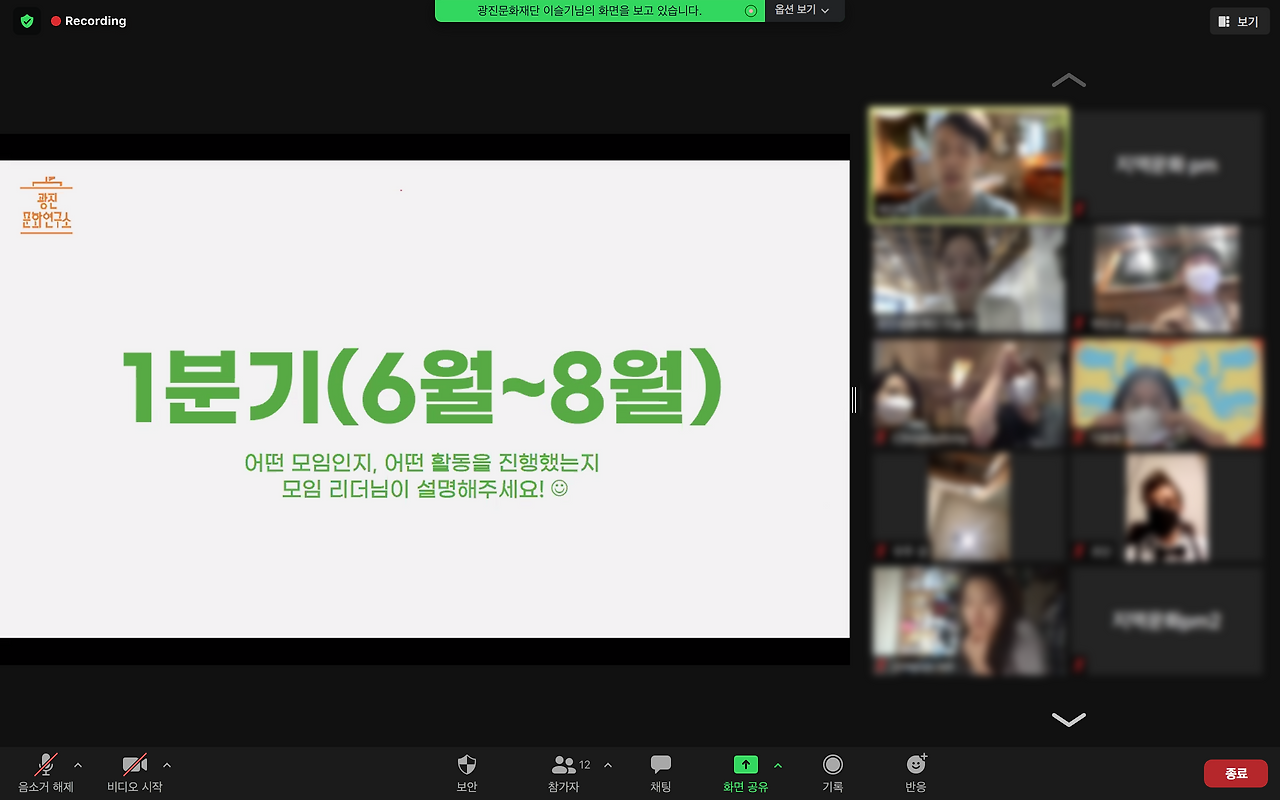
Task: Click the red Recording indicator
Action: [x=89, y=21]
